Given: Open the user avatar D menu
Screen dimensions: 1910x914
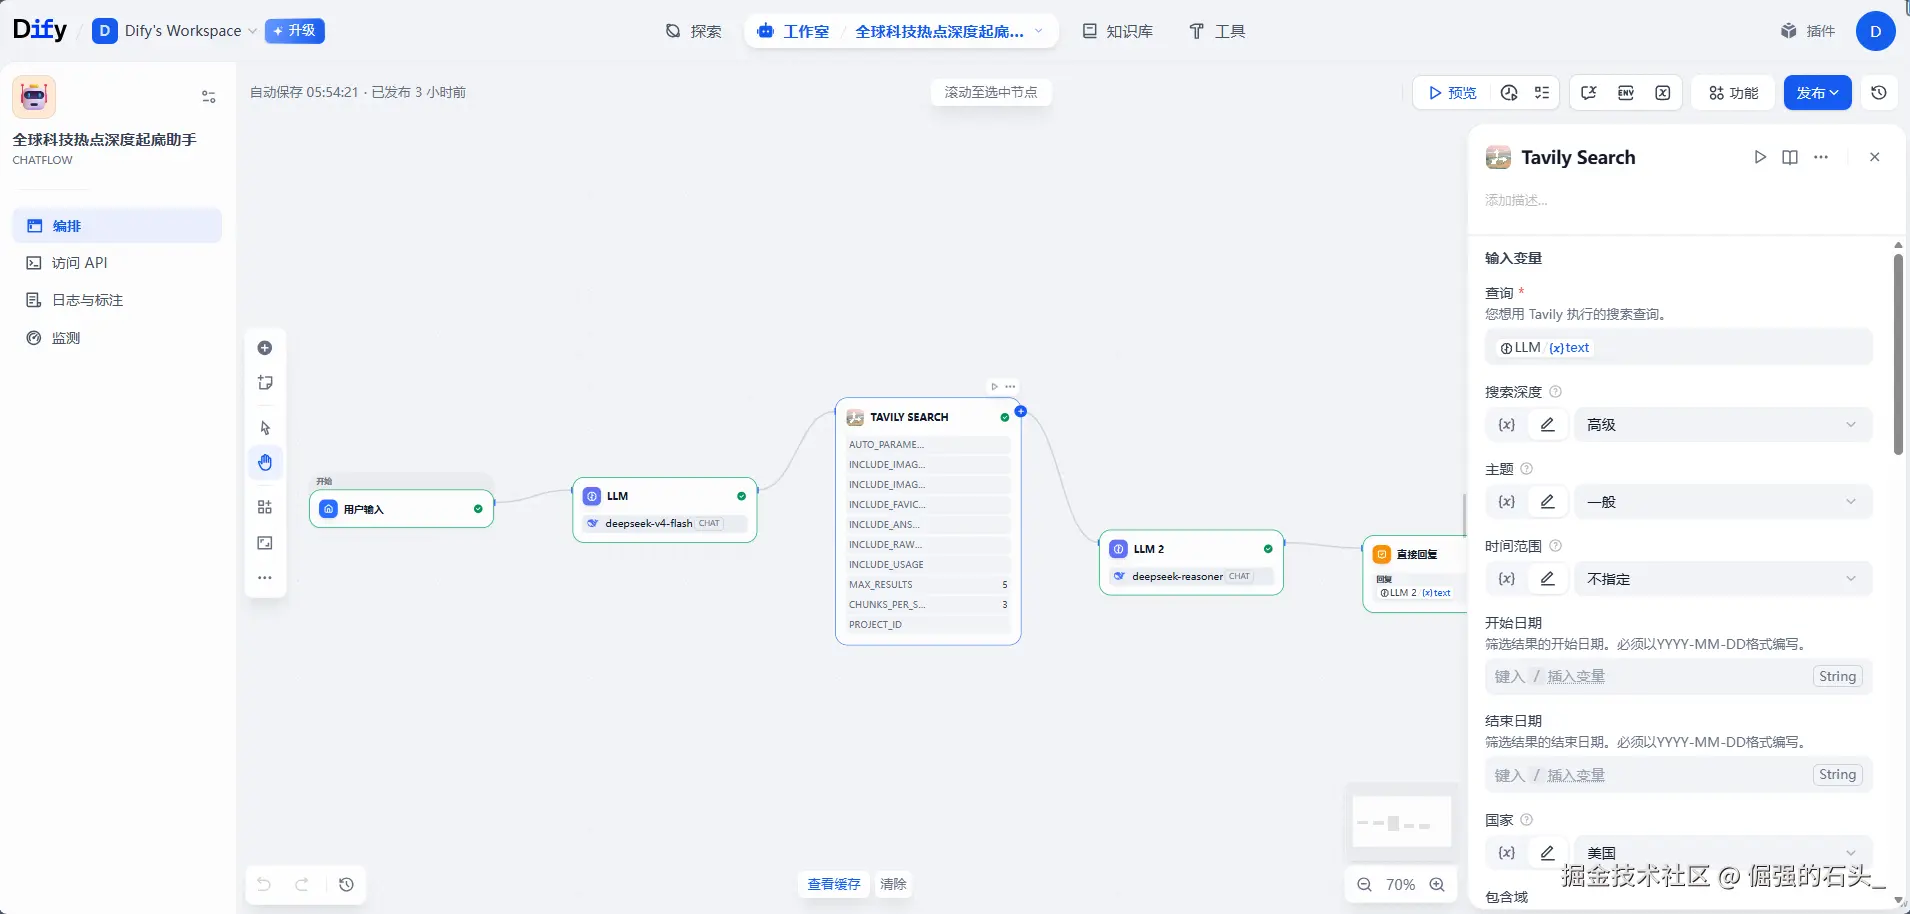Looking at the screenshot, I should click(x=1875, y=31).
